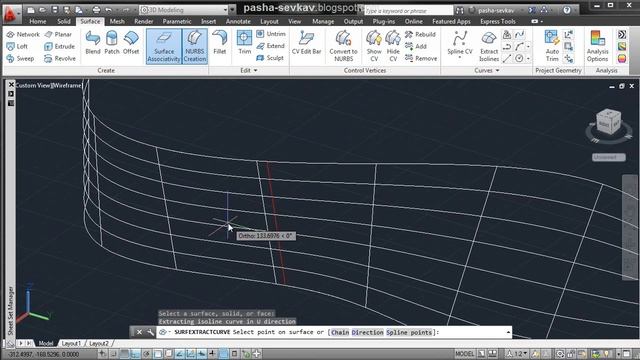The image size is (640, 360).
Task: Click the pasha-sevkav account sign-in button
Action: coord(496,10)
